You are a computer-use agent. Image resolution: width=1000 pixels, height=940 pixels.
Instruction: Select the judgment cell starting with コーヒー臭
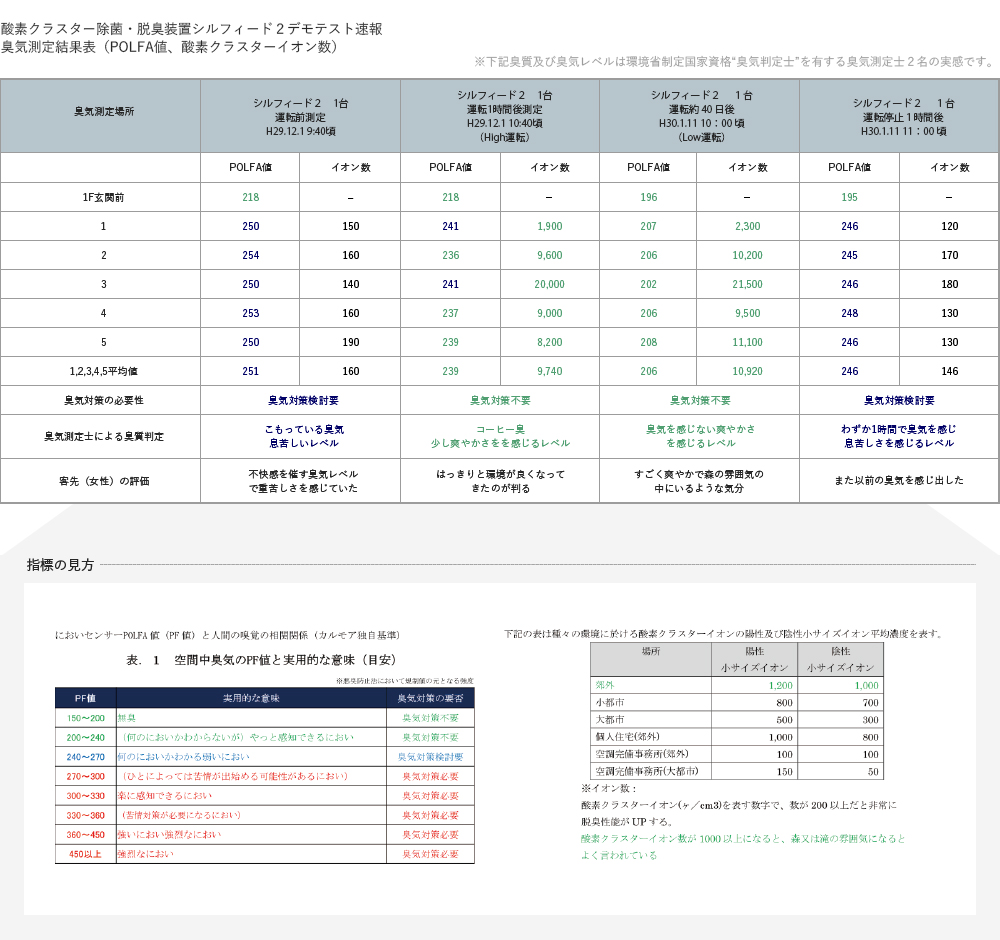click(501, 436)
